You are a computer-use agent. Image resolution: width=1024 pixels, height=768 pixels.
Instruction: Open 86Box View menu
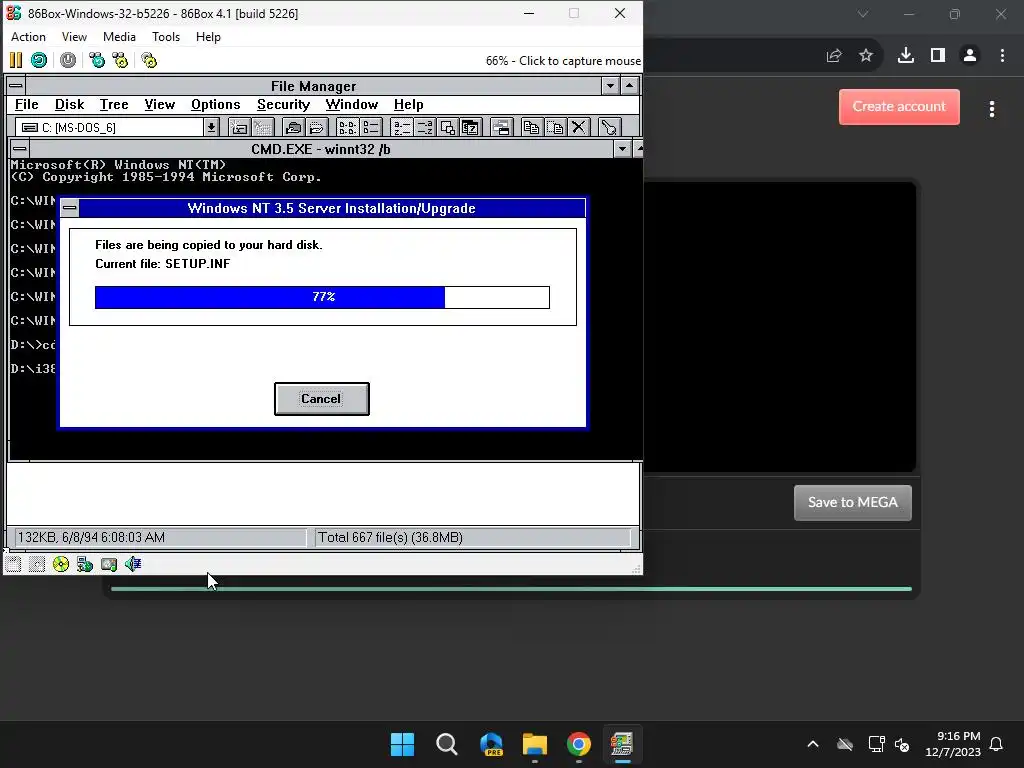coord(74,37)
